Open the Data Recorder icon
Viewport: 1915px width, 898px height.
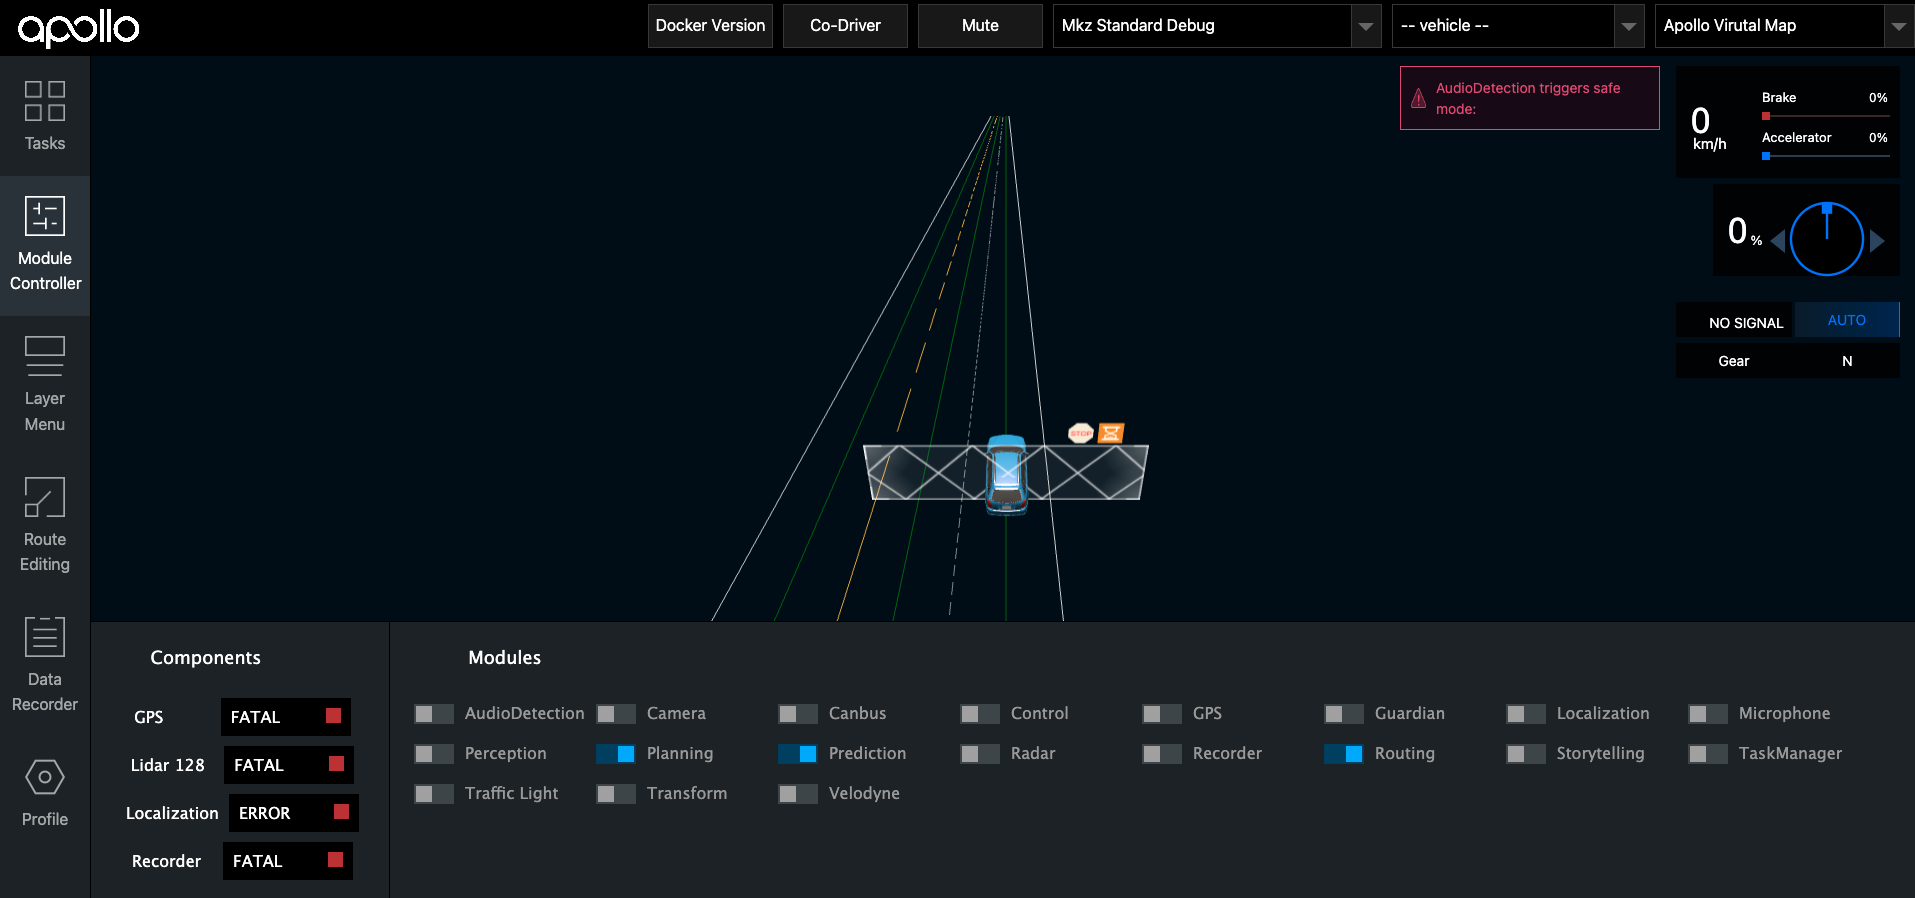click(x=45, y=637)
